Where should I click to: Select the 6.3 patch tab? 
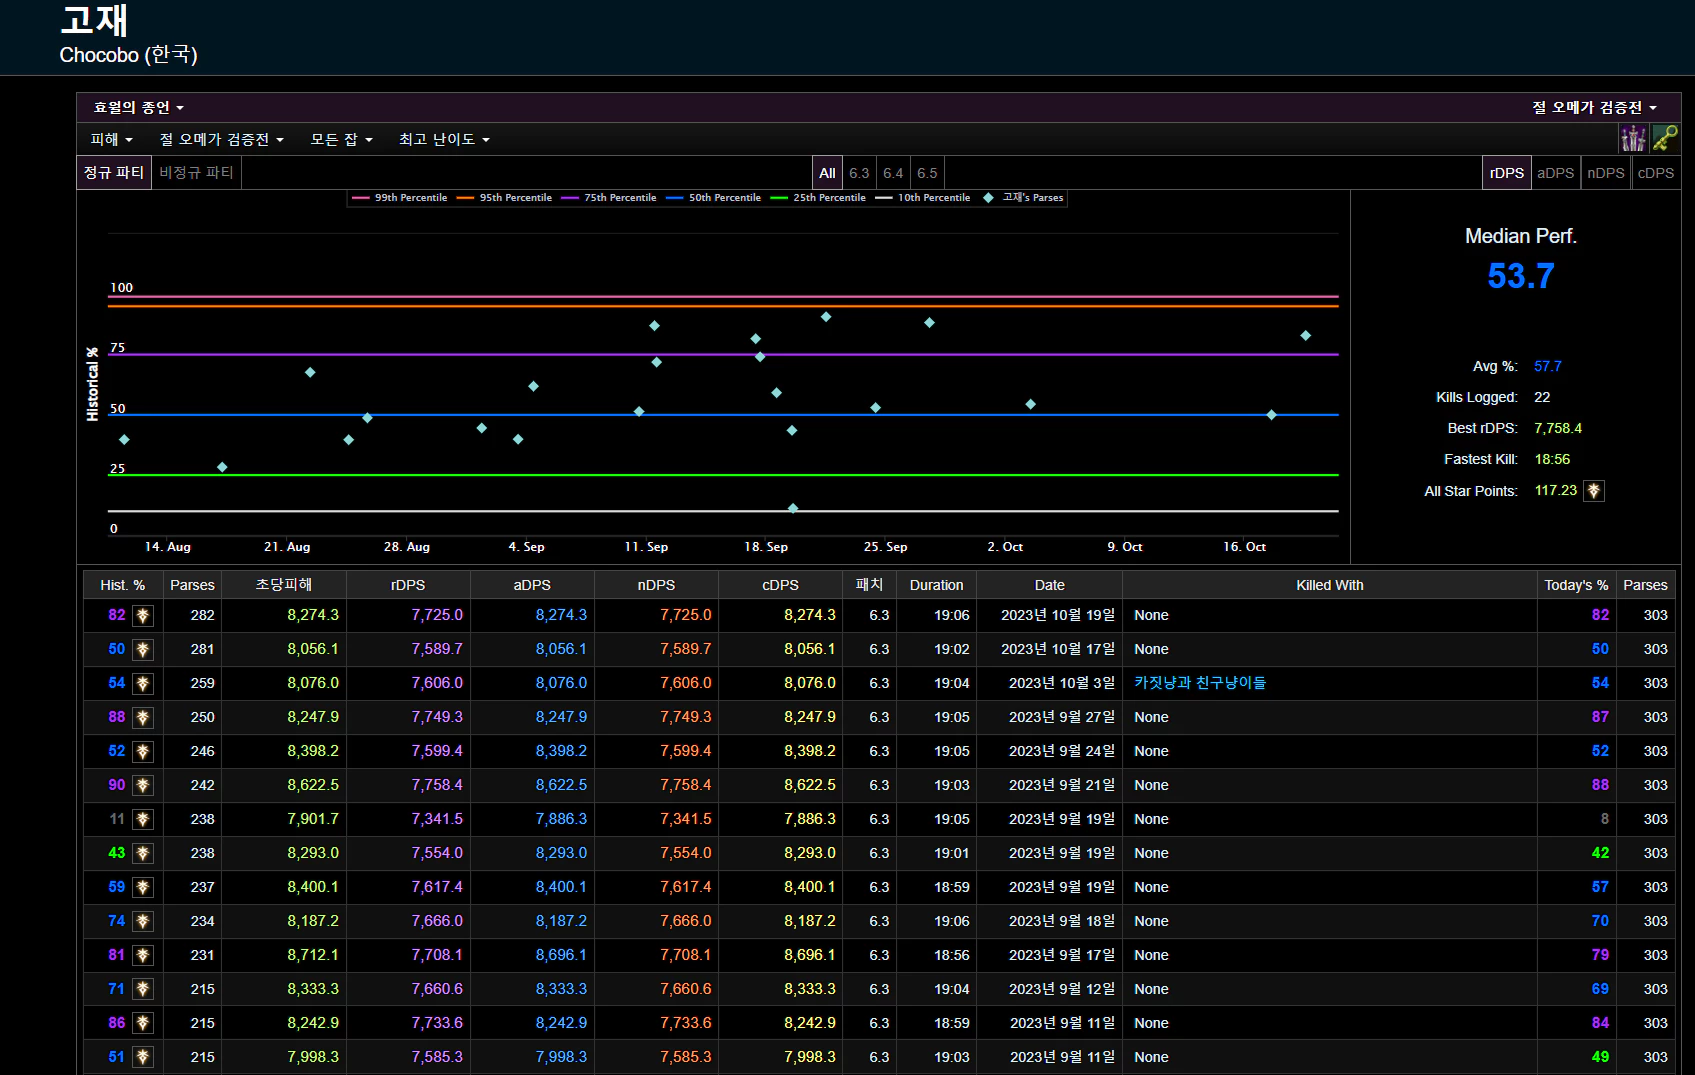point(859,173)
